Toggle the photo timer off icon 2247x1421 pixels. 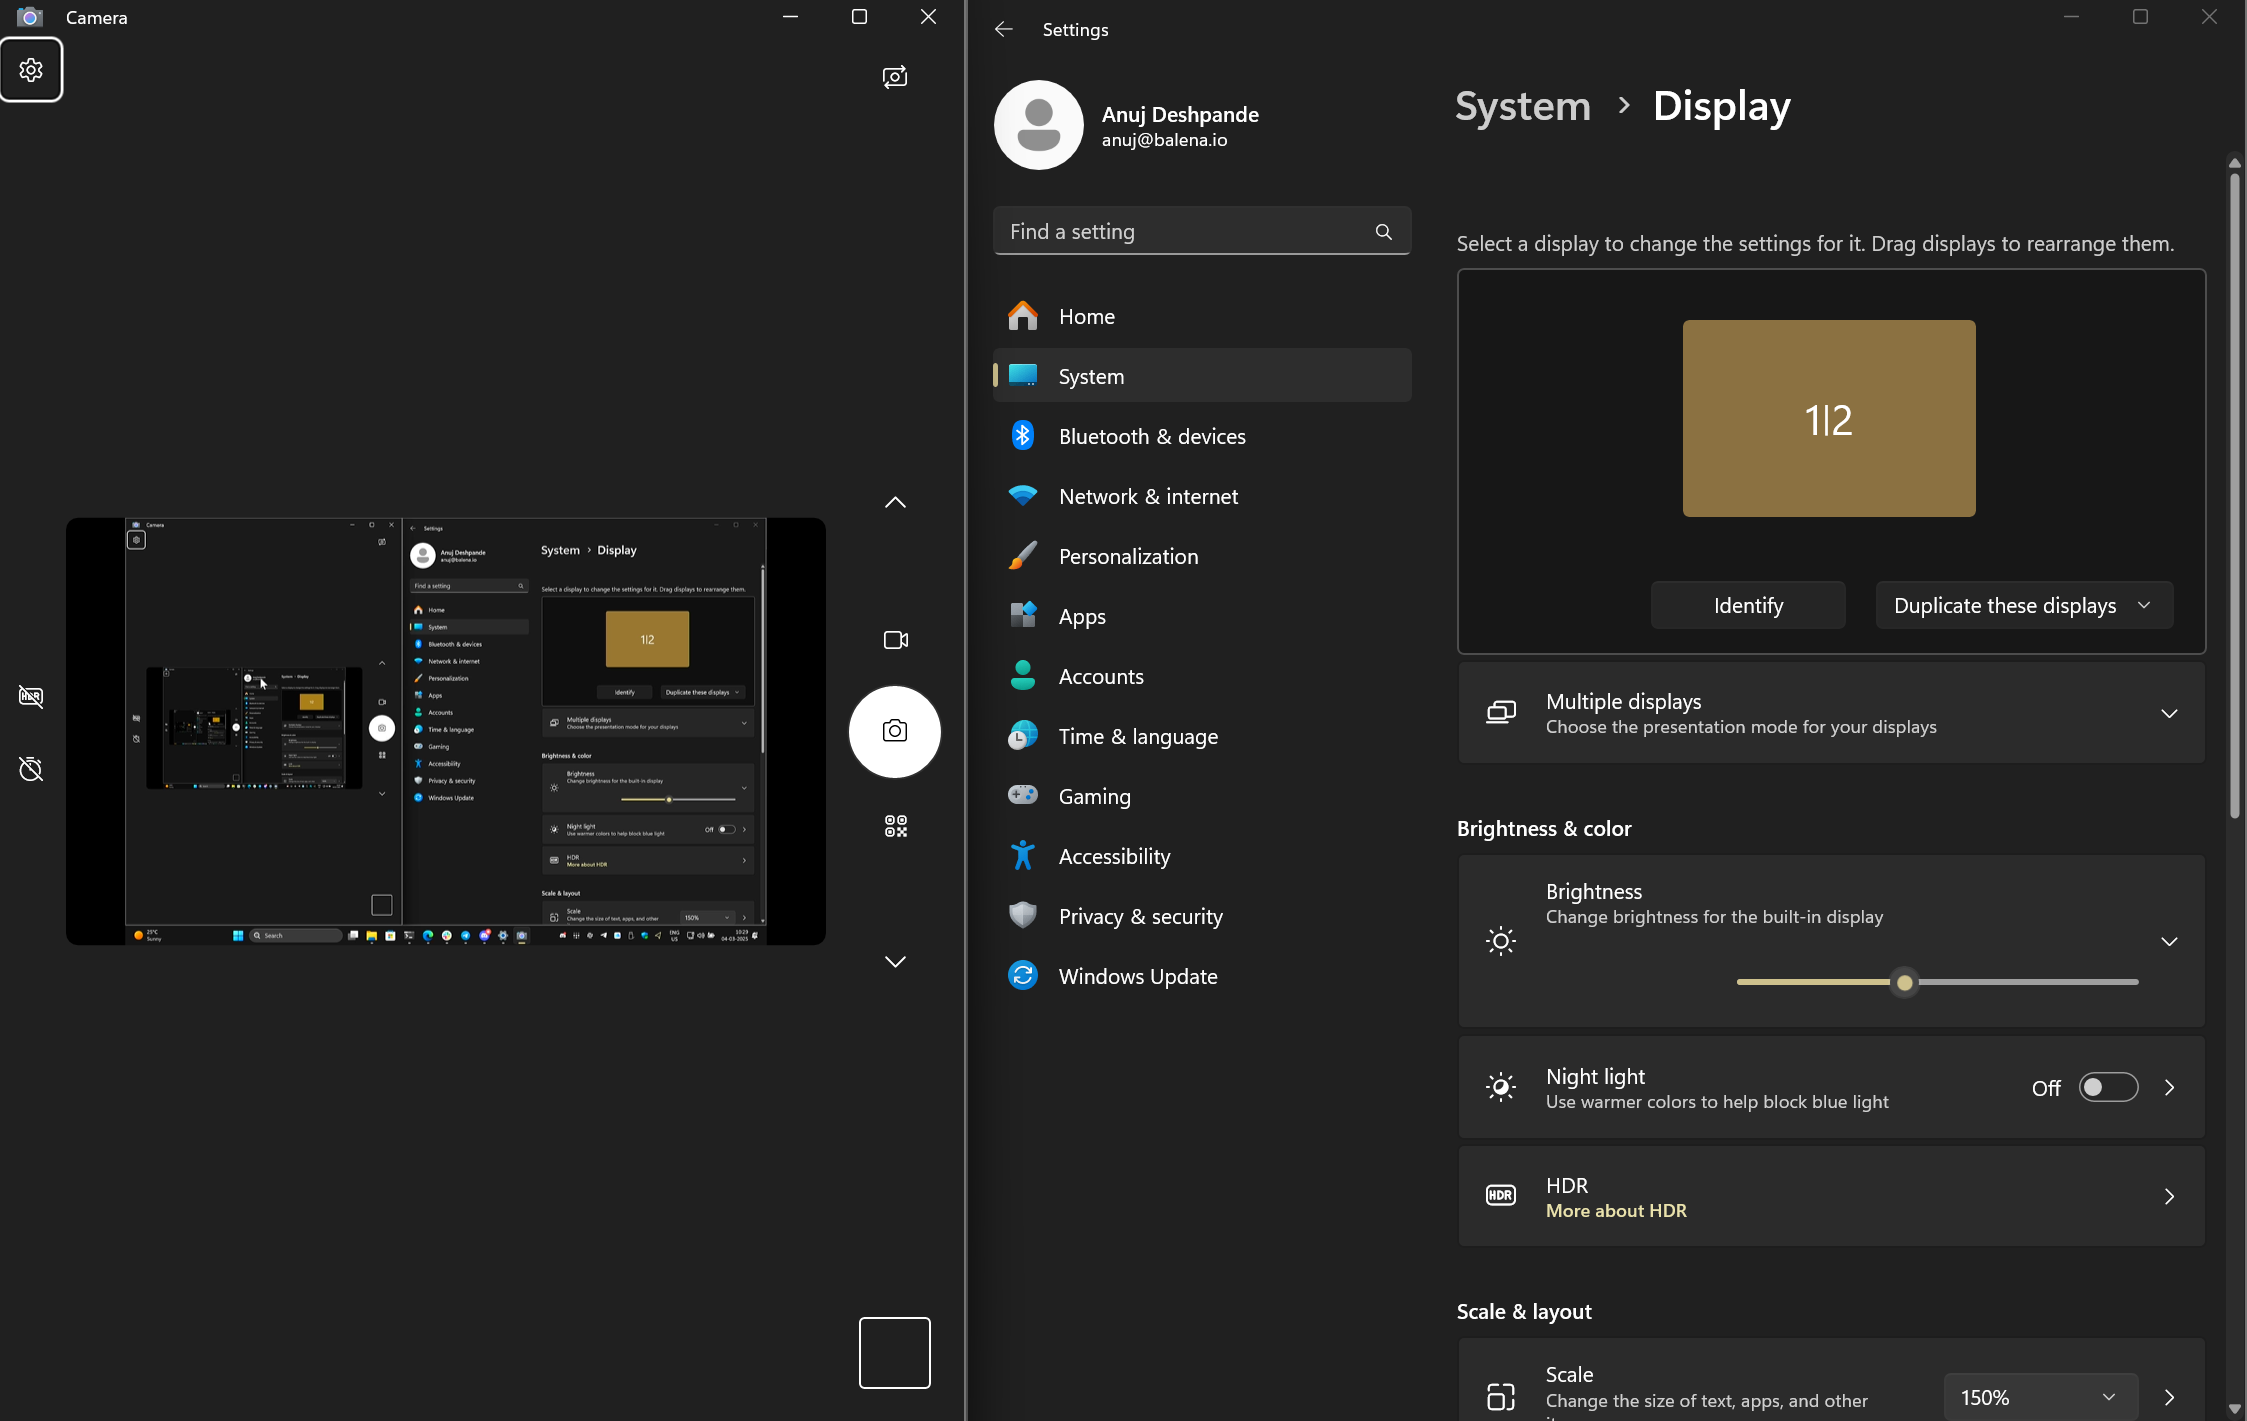pyautogui.click(x=31, y=769)
